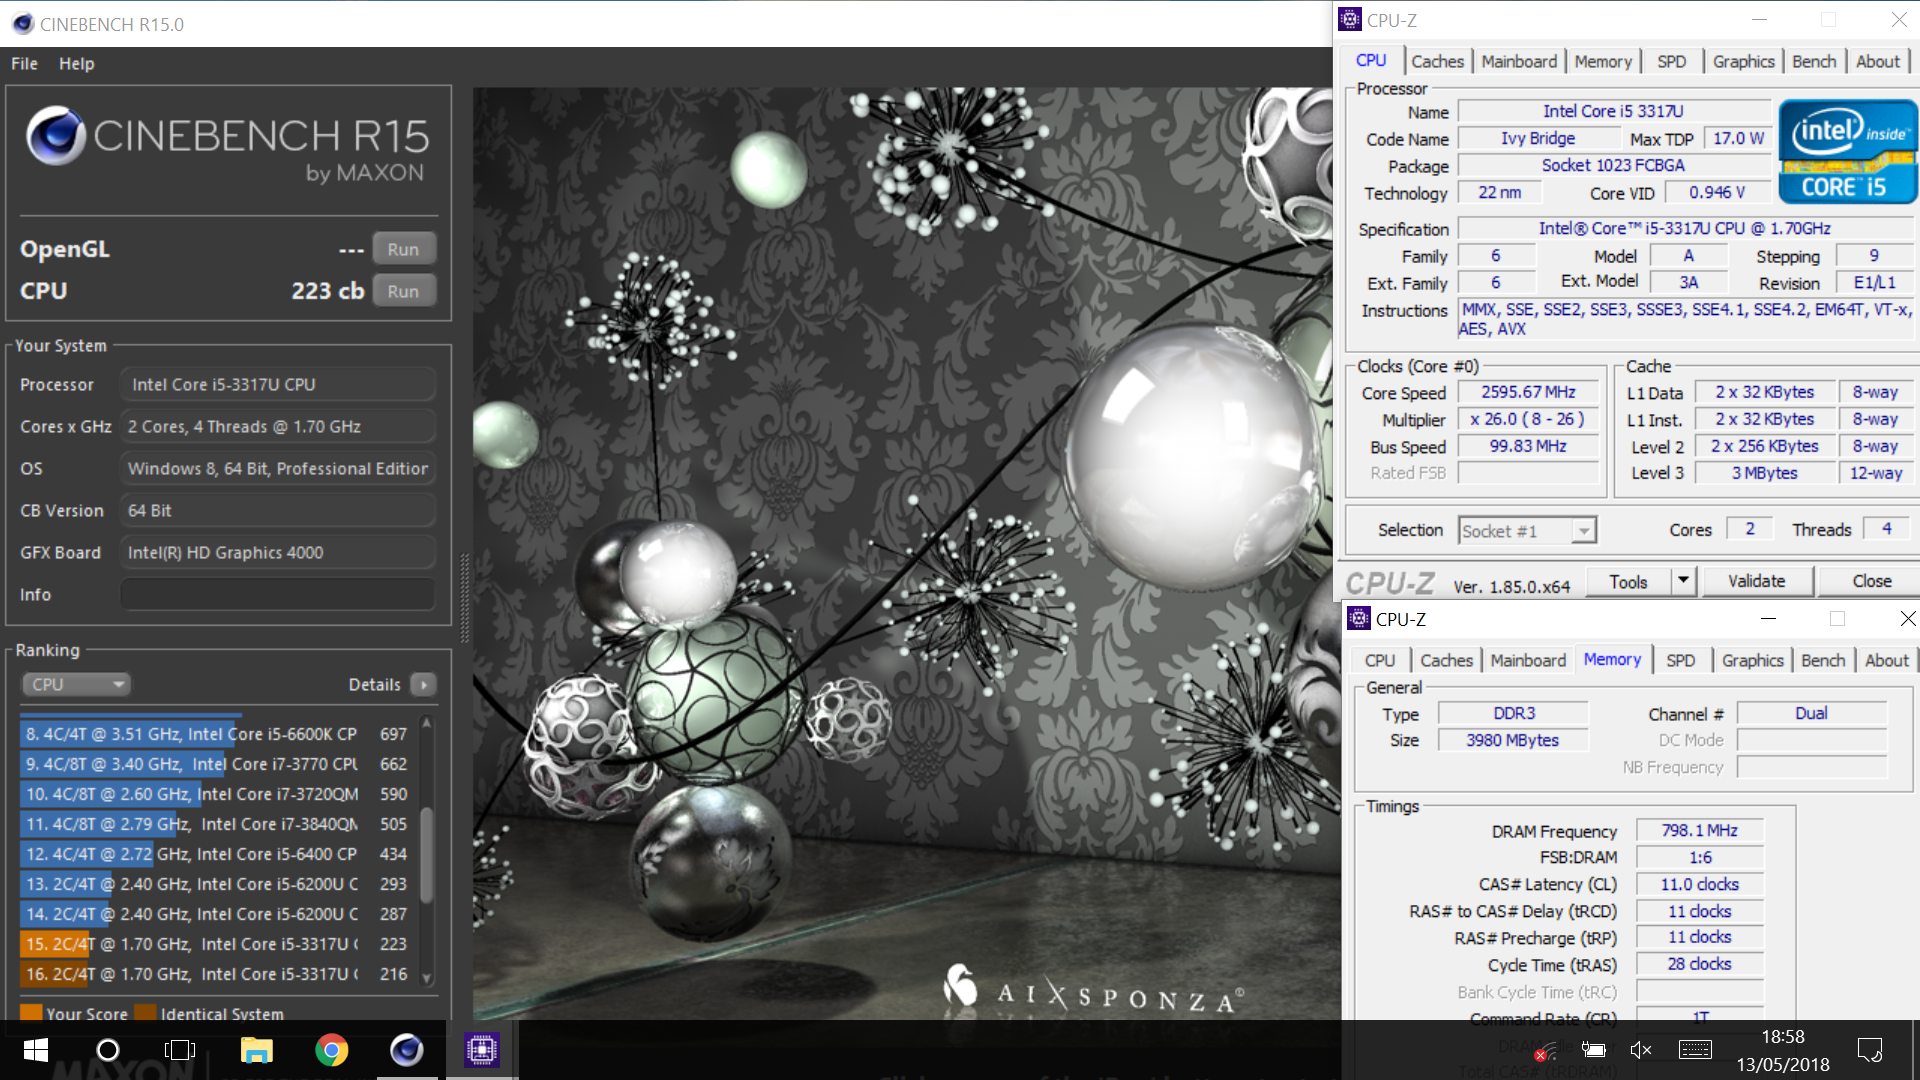Open File Explorer from the taskbar
The image size is (1920, 1080).
point(256,1050)
